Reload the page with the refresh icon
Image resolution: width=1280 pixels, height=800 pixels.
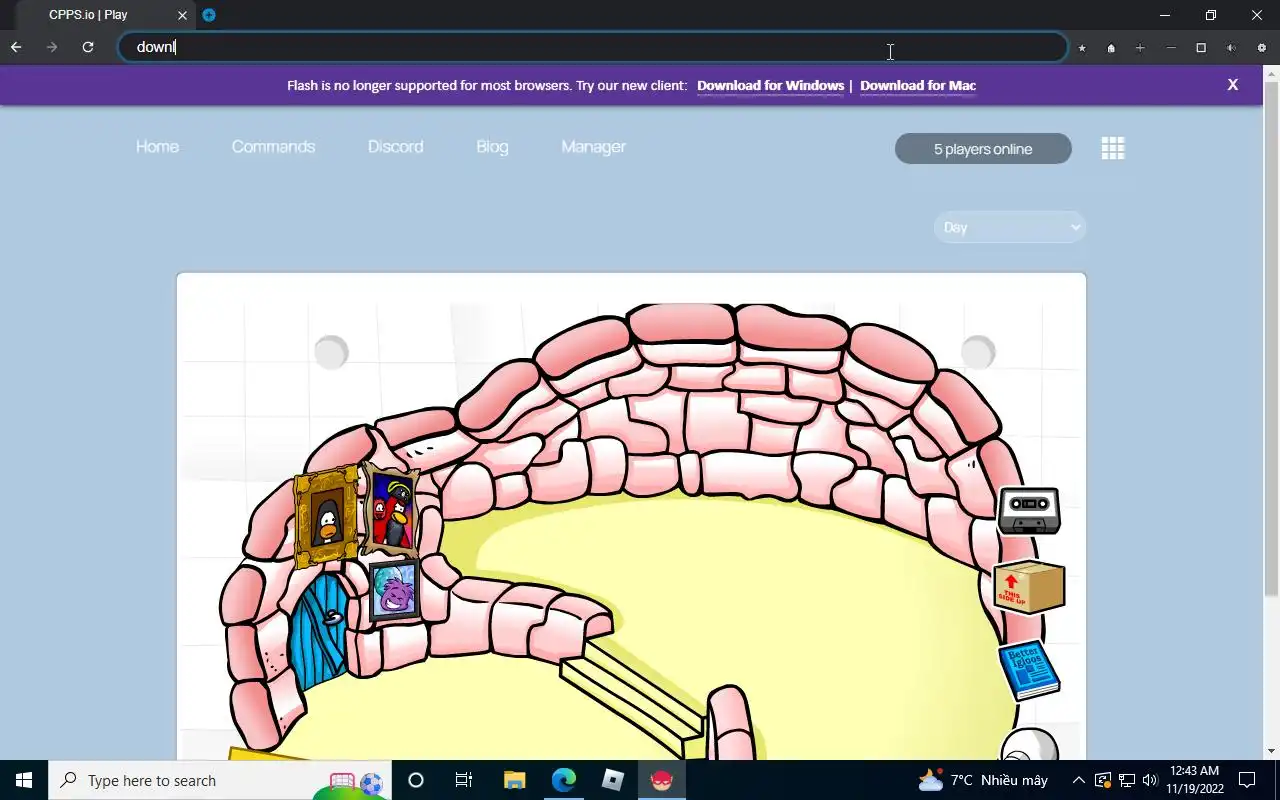click(88, 47)
